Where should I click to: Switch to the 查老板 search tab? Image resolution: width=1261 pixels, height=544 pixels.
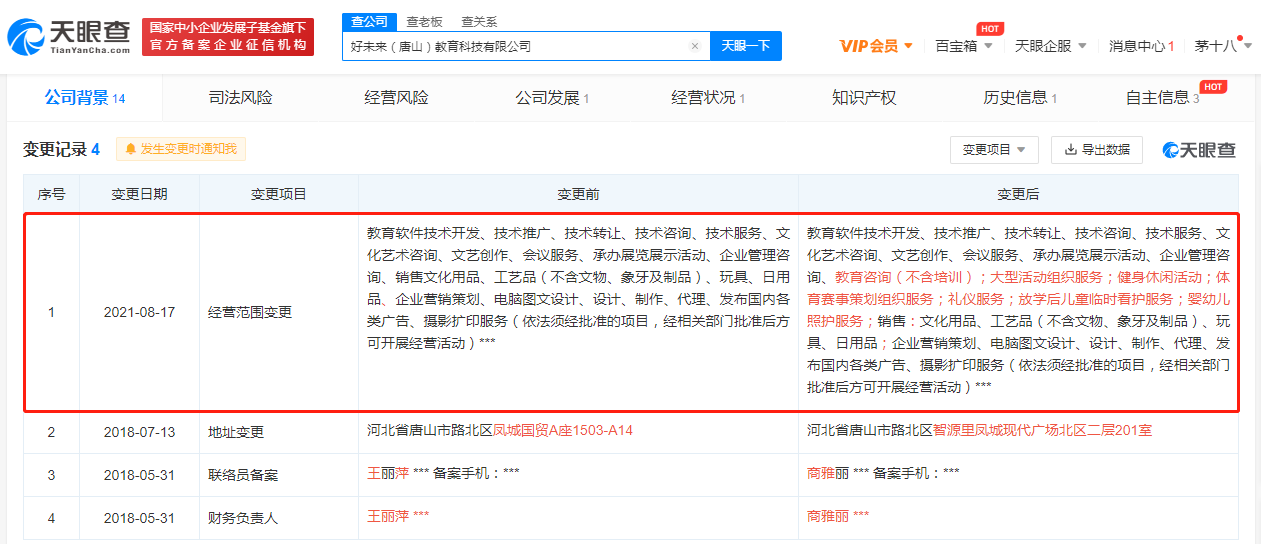(425, 21)
